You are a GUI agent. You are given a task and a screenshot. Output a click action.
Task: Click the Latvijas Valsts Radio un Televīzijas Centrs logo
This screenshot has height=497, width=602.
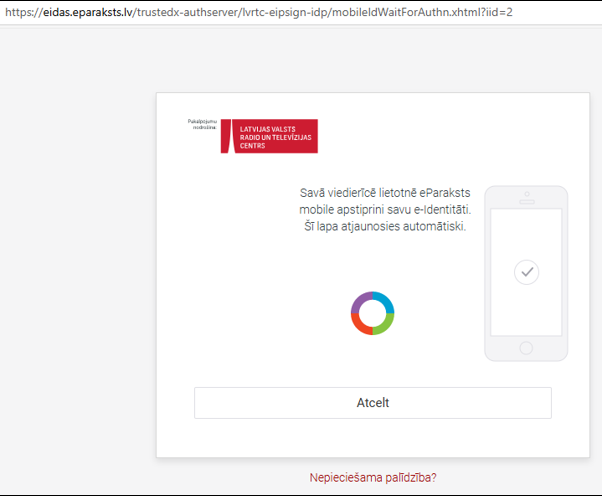click(268, 136)
